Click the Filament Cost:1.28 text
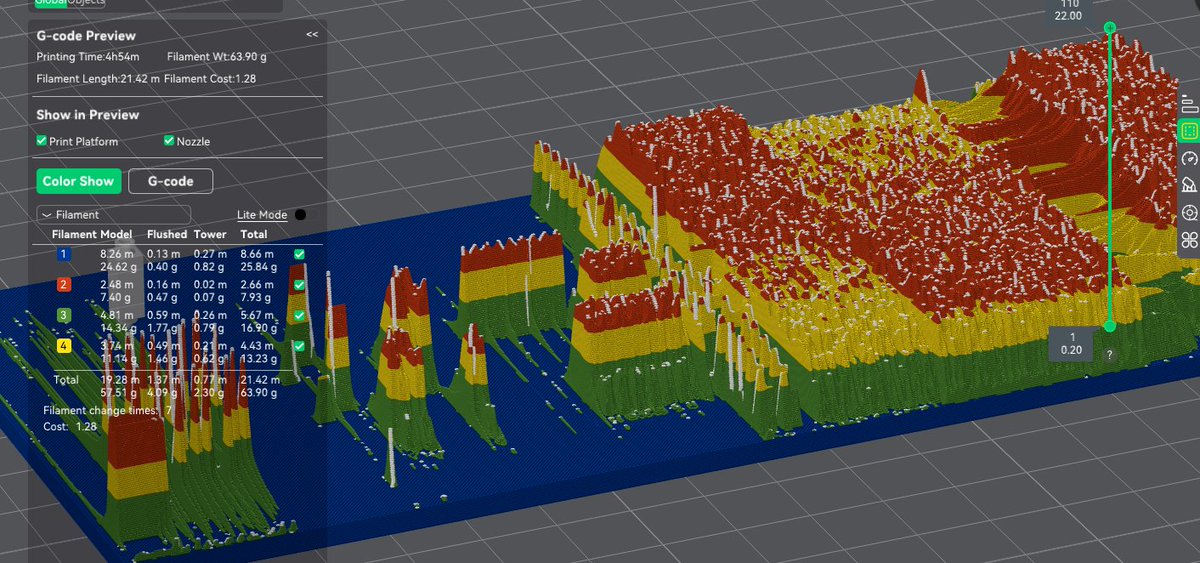Screen dimensions: 1200x563 (x=209, y=78)
